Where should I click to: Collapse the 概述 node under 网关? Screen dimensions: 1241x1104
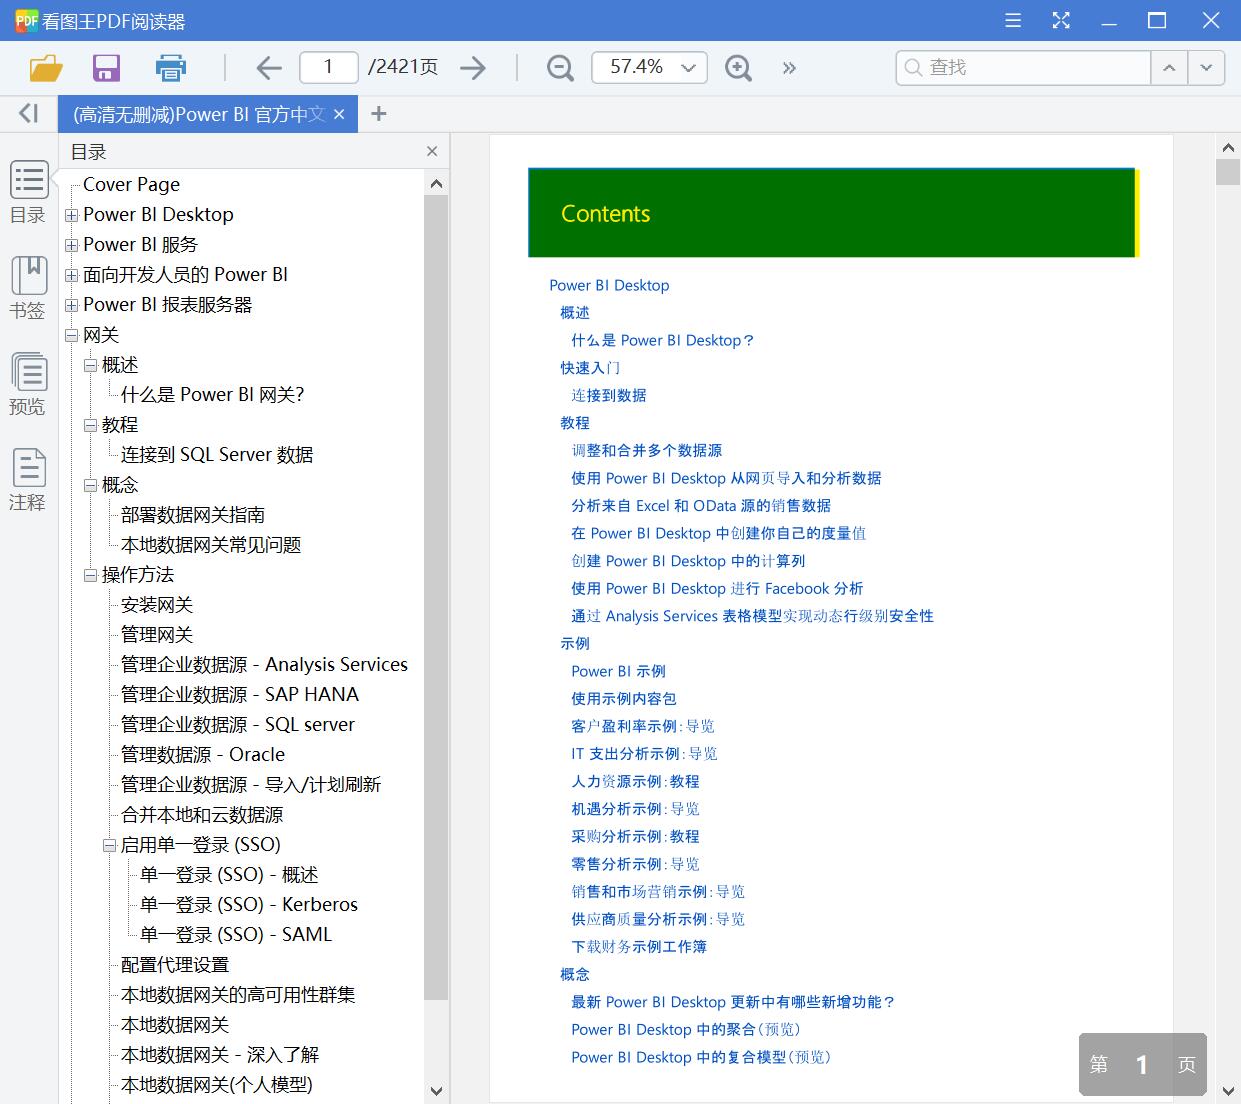click(90, 365)
